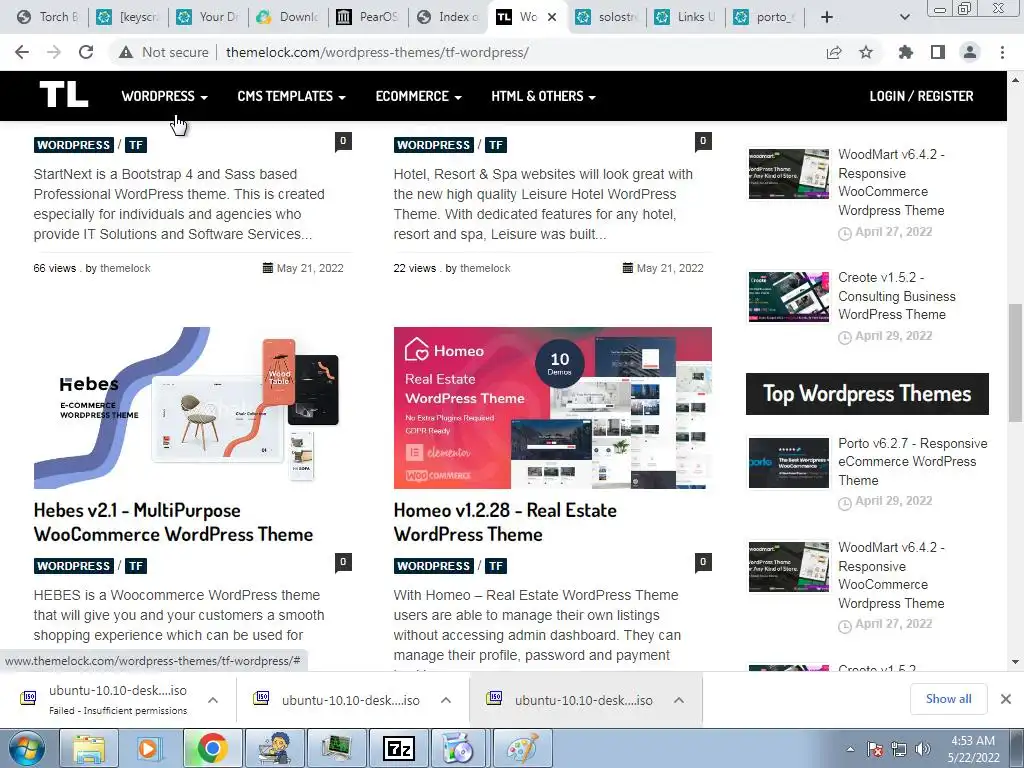Expand the HTML & OTHERS dropdown
This screenshot has height=768, width=1024.
tap(543, 96)
